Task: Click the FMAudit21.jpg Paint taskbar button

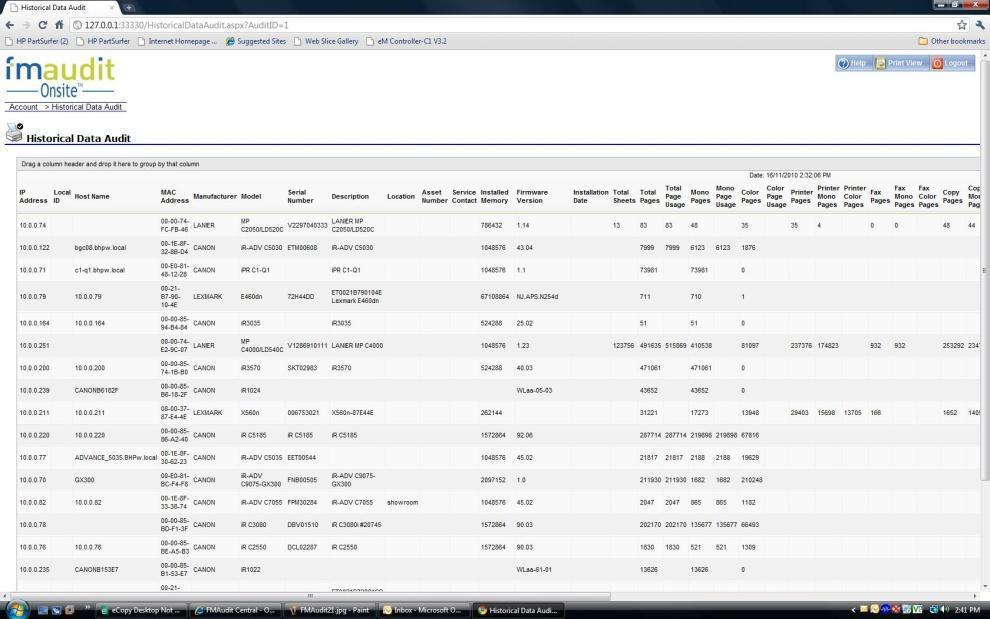Action: pos(329,610)
